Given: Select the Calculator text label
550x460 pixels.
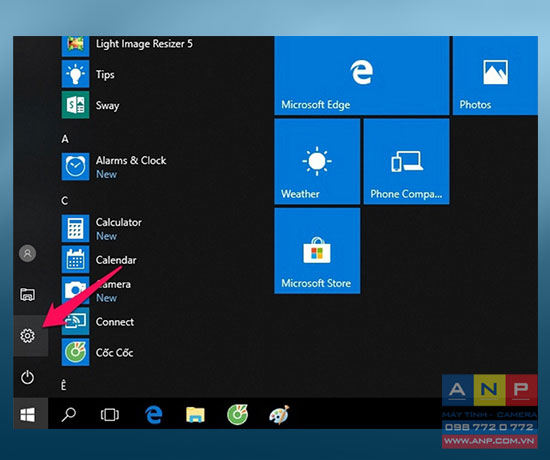Looking at the screenshot, I should click(119, 222).
